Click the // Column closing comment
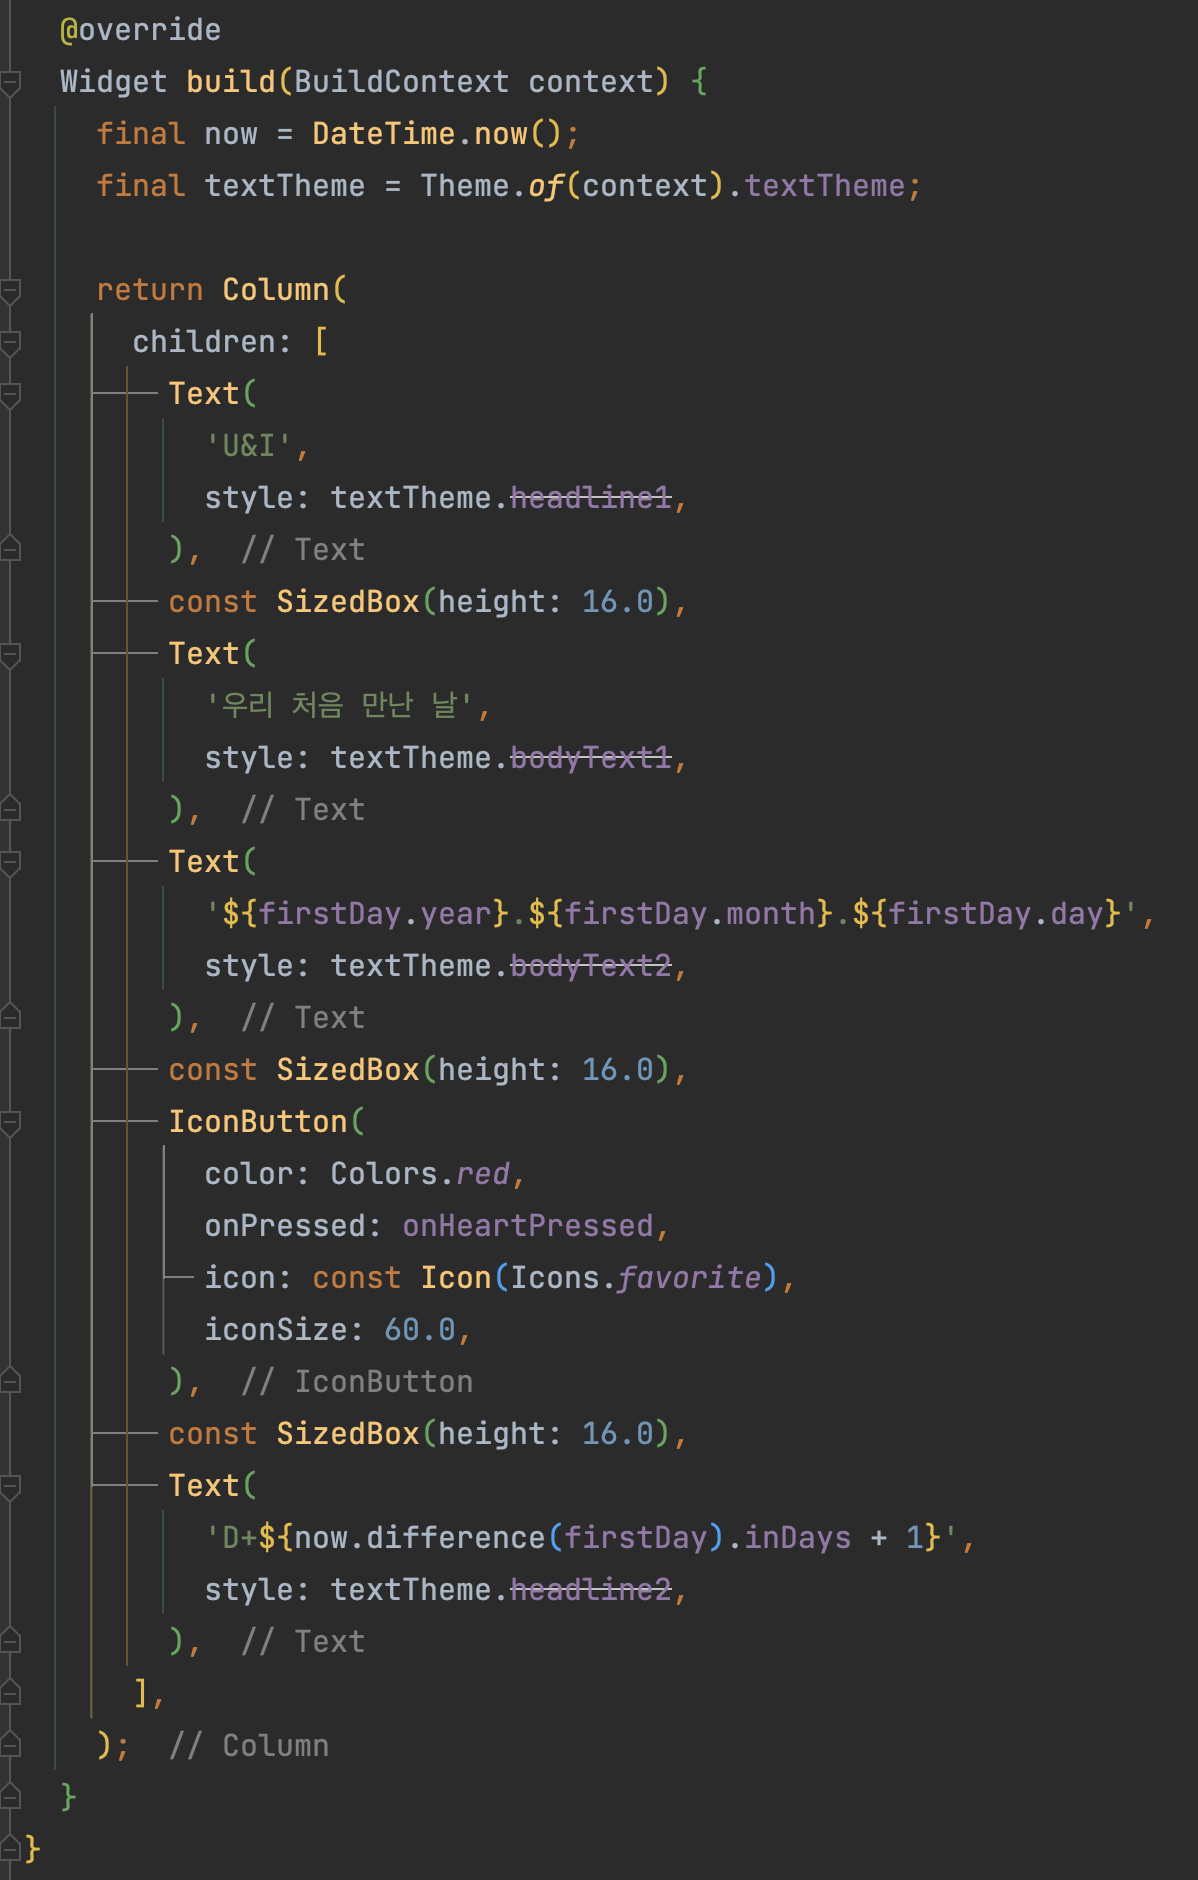Image resolution: width=1198 pixels, height=1880 pixels. (249, 1746)
